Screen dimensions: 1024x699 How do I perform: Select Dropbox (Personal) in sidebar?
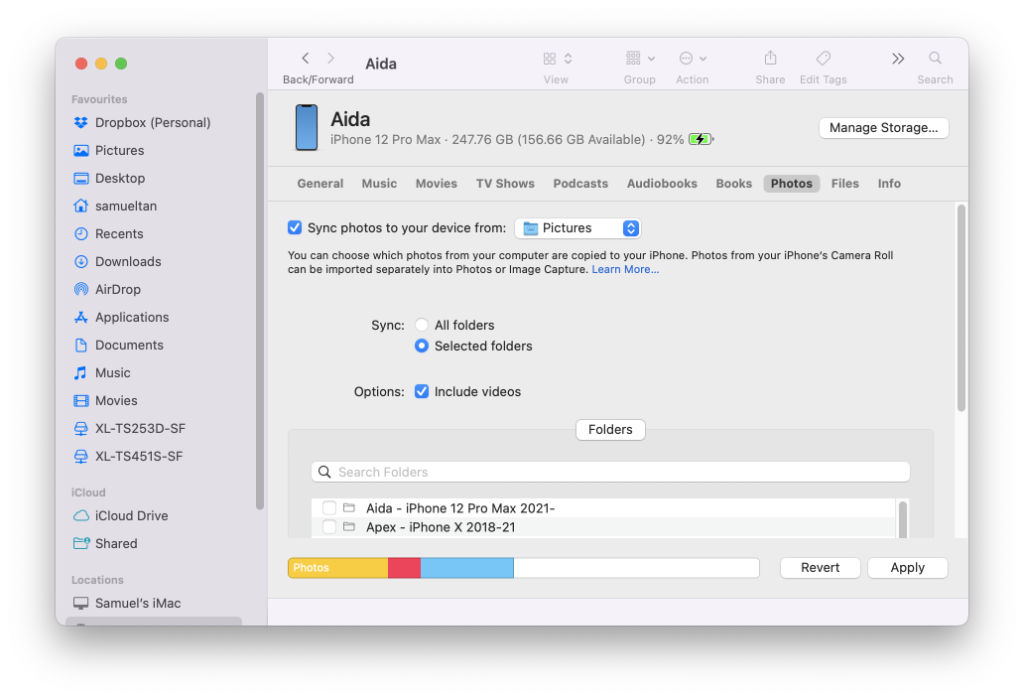[x=152, y=123]
